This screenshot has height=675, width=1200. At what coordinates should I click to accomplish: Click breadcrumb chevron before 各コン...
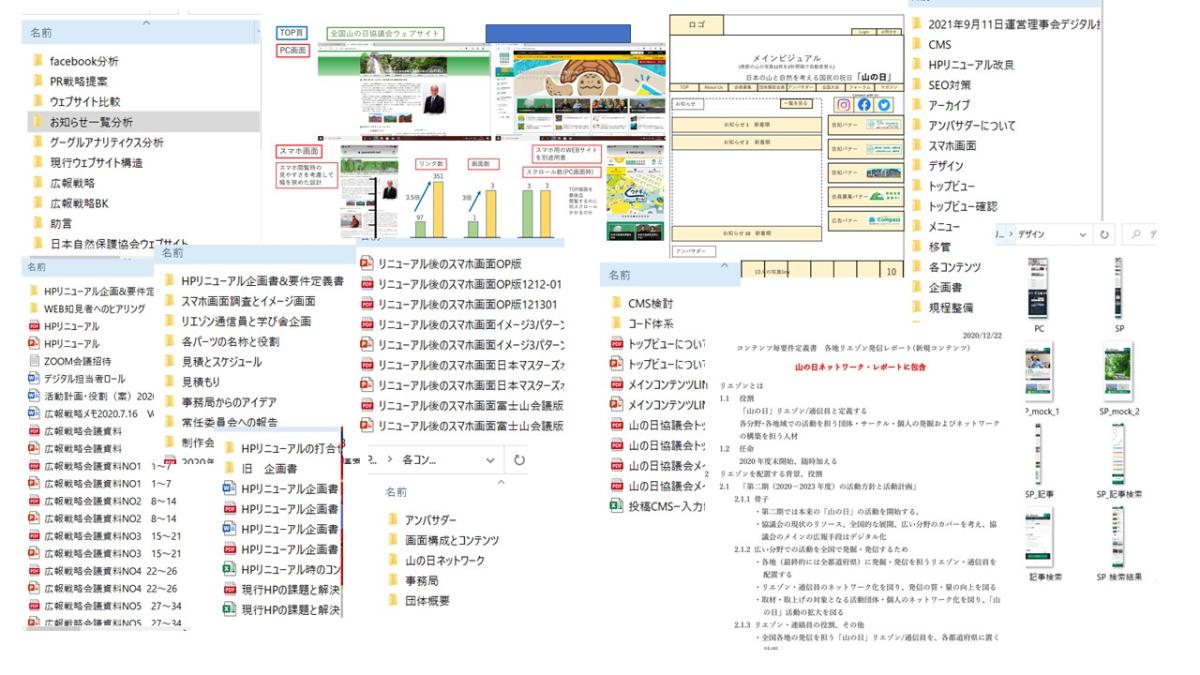pyautogui.click(x=388, y=461)
